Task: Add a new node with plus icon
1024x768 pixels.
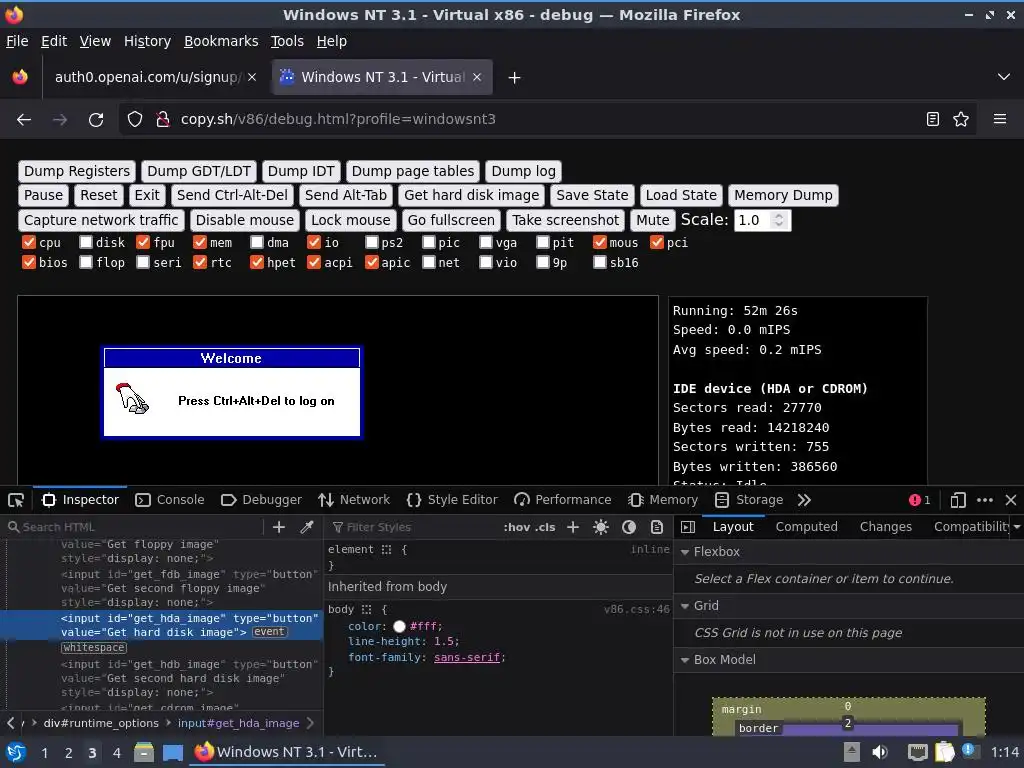Action: coord(279,527)
